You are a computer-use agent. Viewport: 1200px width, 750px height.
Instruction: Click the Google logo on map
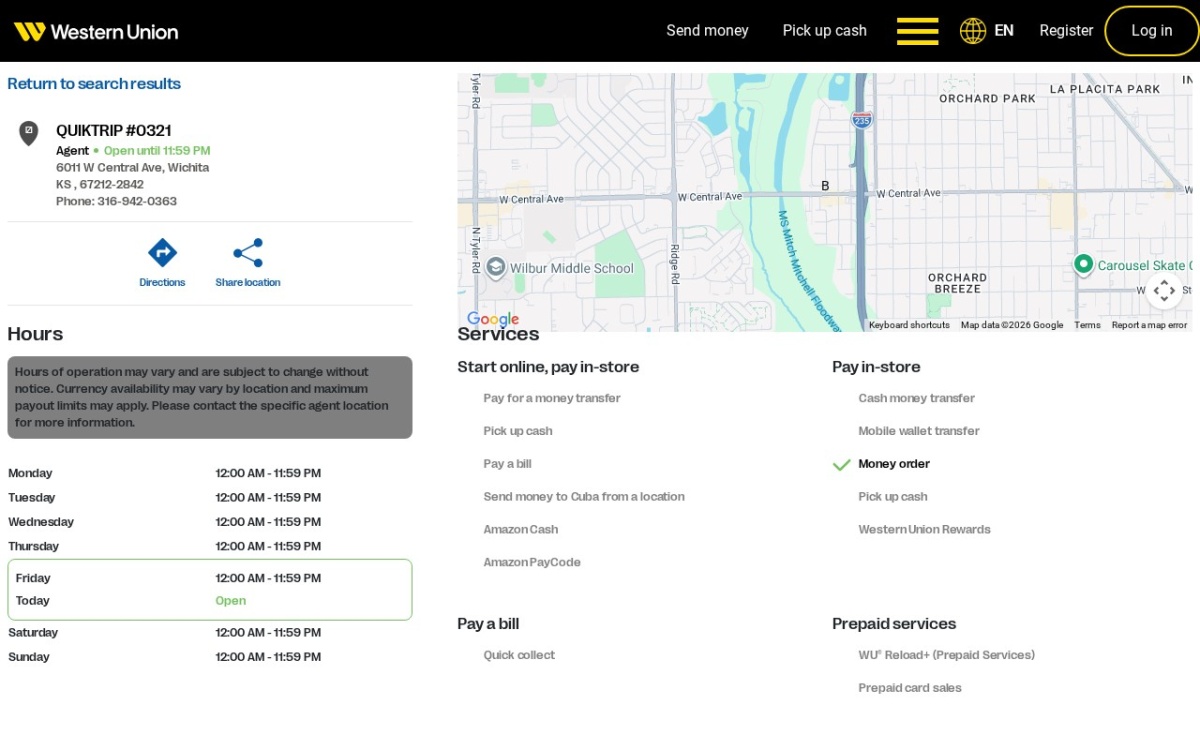[x=493, y=320]
